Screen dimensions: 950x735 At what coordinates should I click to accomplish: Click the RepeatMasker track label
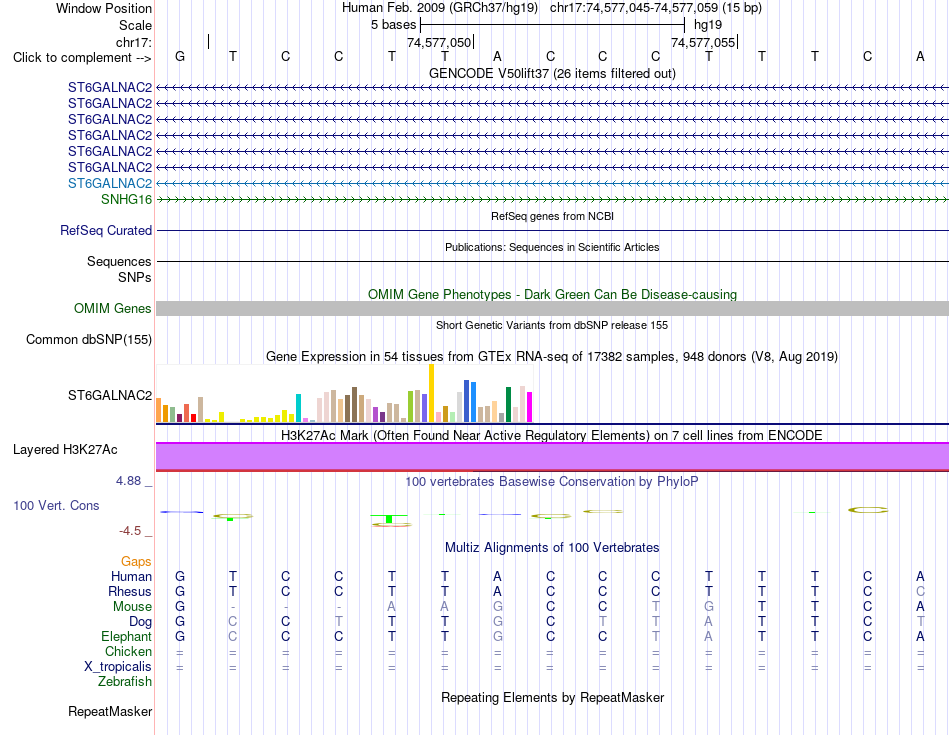point(110,711)
